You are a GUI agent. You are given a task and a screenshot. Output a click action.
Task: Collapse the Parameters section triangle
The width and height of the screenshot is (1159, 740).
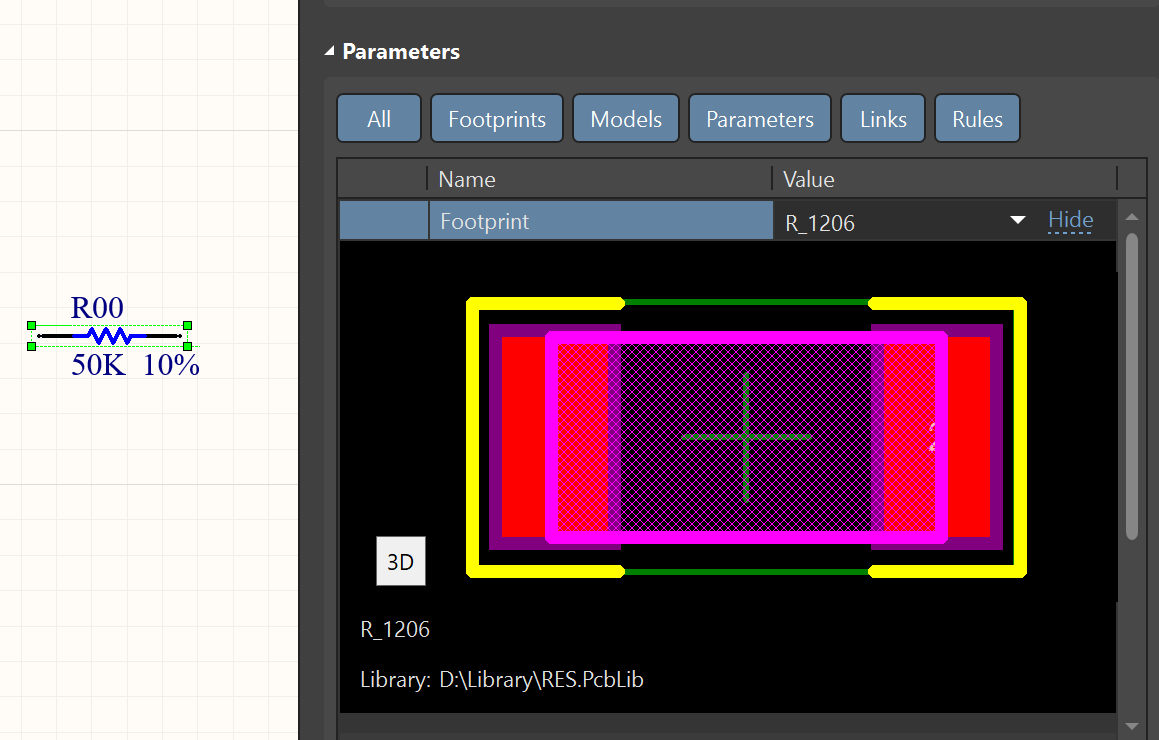pyautogui.click(x=330, y=52)
